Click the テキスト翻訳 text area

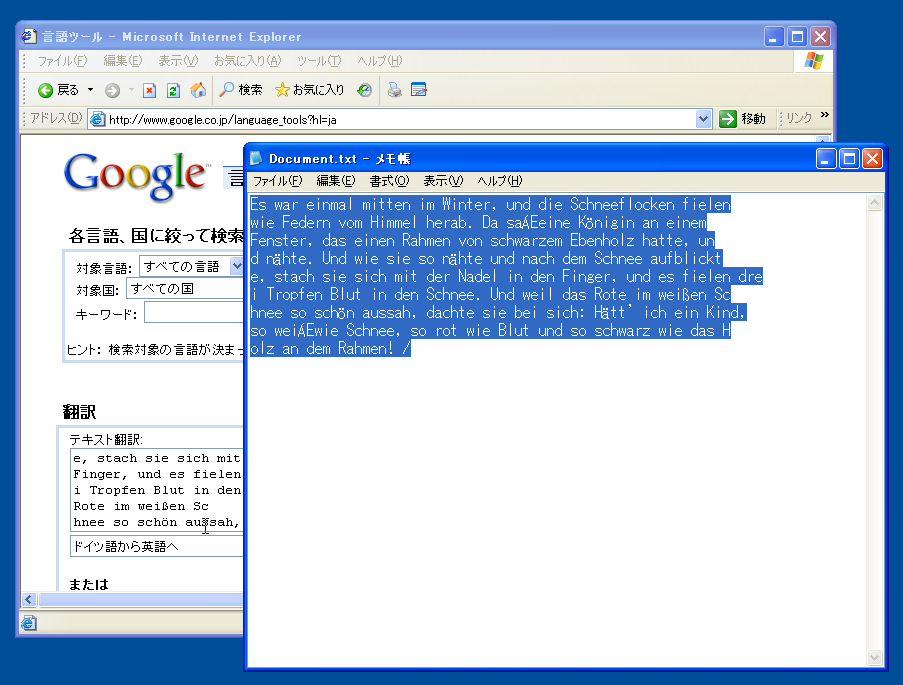[157, 490]
